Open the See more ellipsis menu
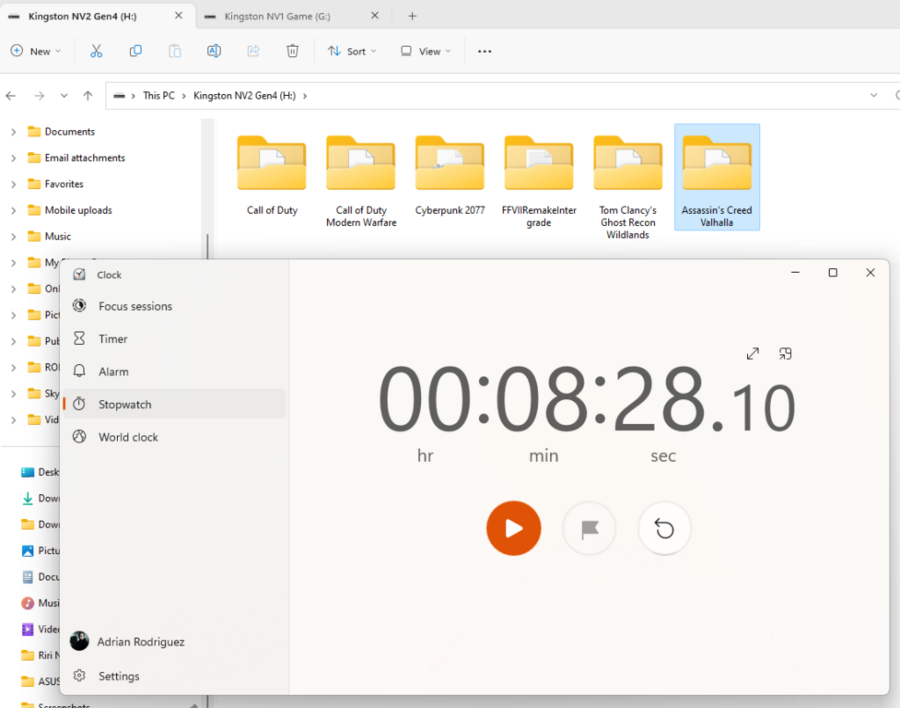Screen dimensions: 900x708 [484, 51]
